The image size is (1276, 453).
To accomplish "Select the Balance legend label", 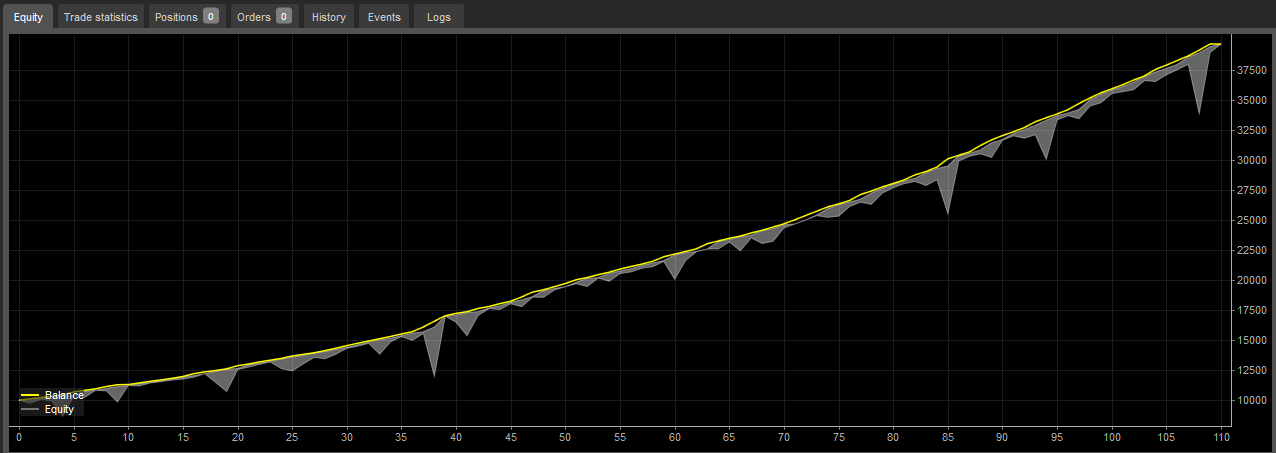I will [x=64, y=396].
